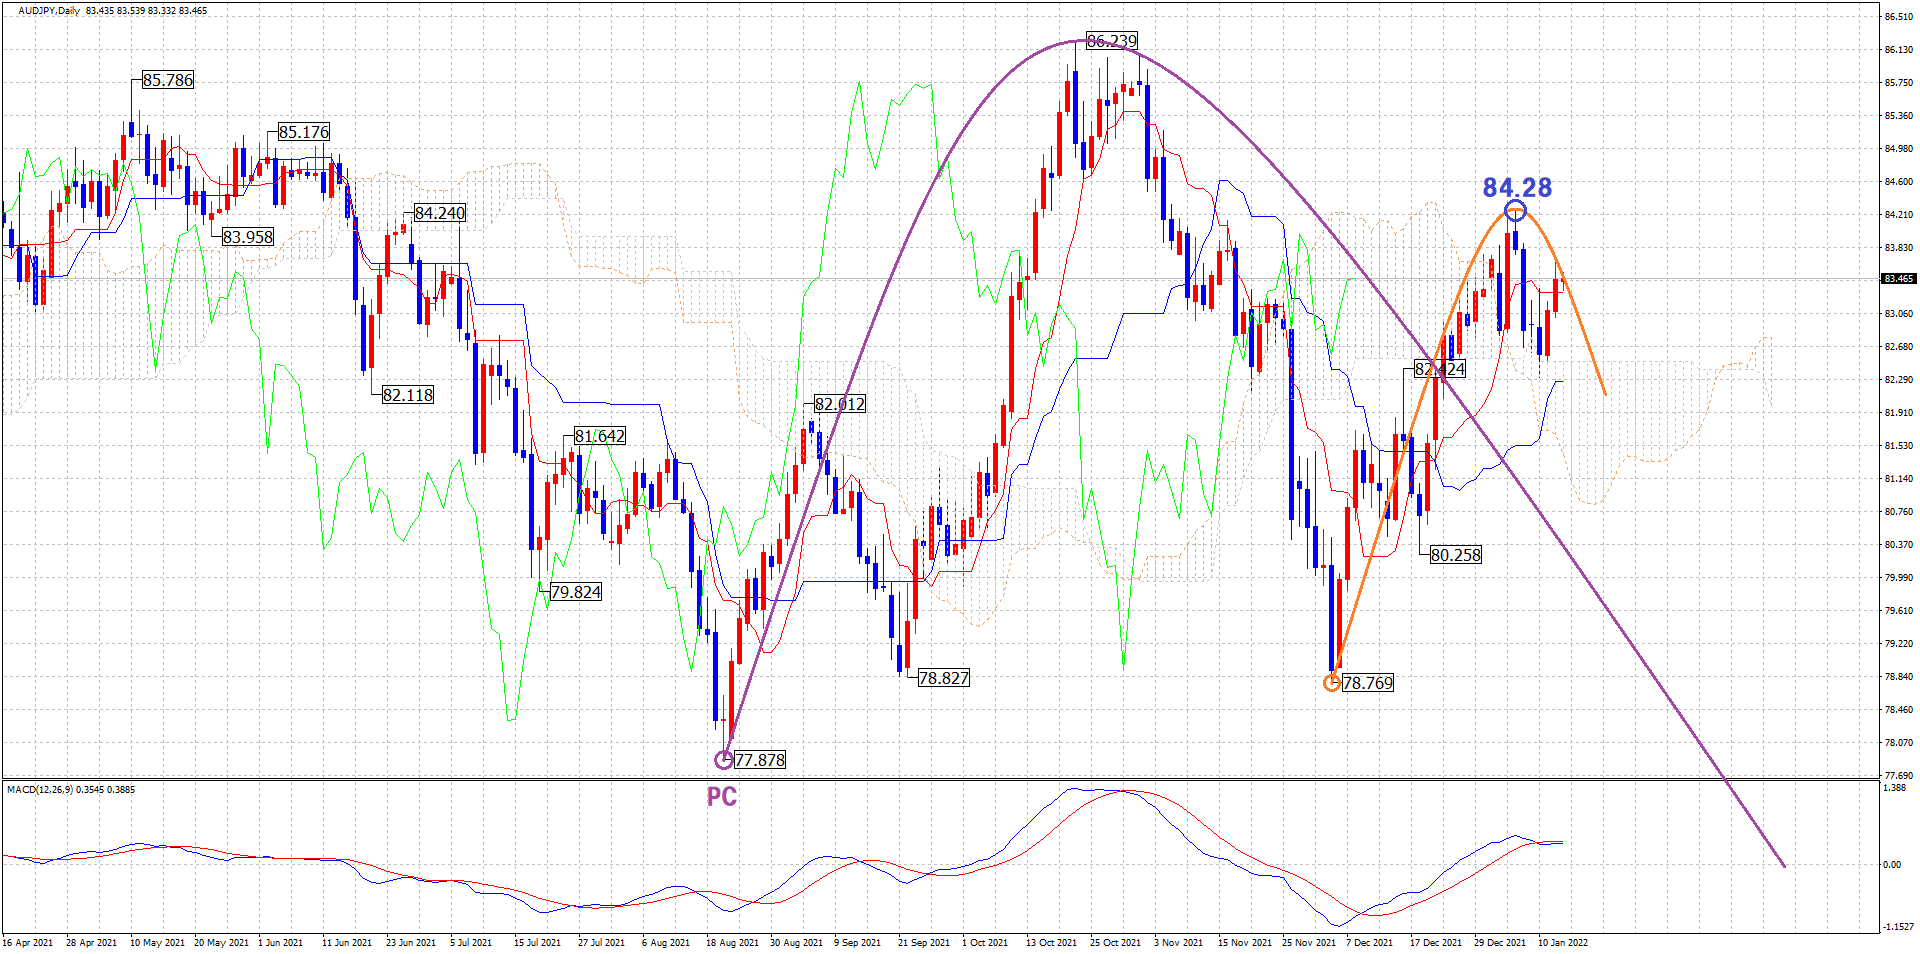Select the blue 84.28 text annotation

coord(1517,188)
